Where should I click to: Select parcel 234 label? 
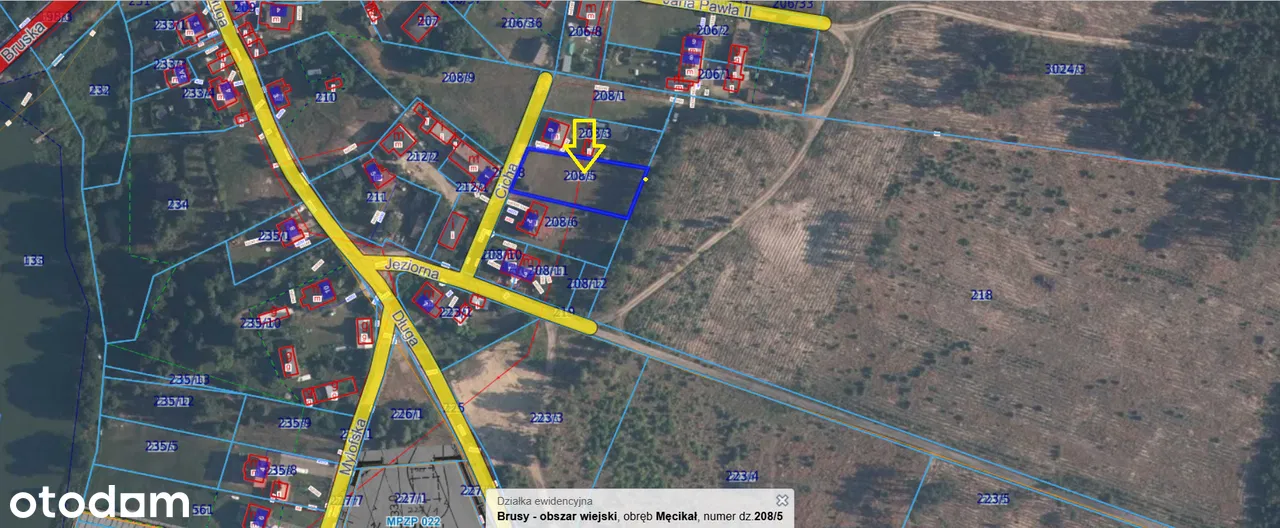click(177, 205)
